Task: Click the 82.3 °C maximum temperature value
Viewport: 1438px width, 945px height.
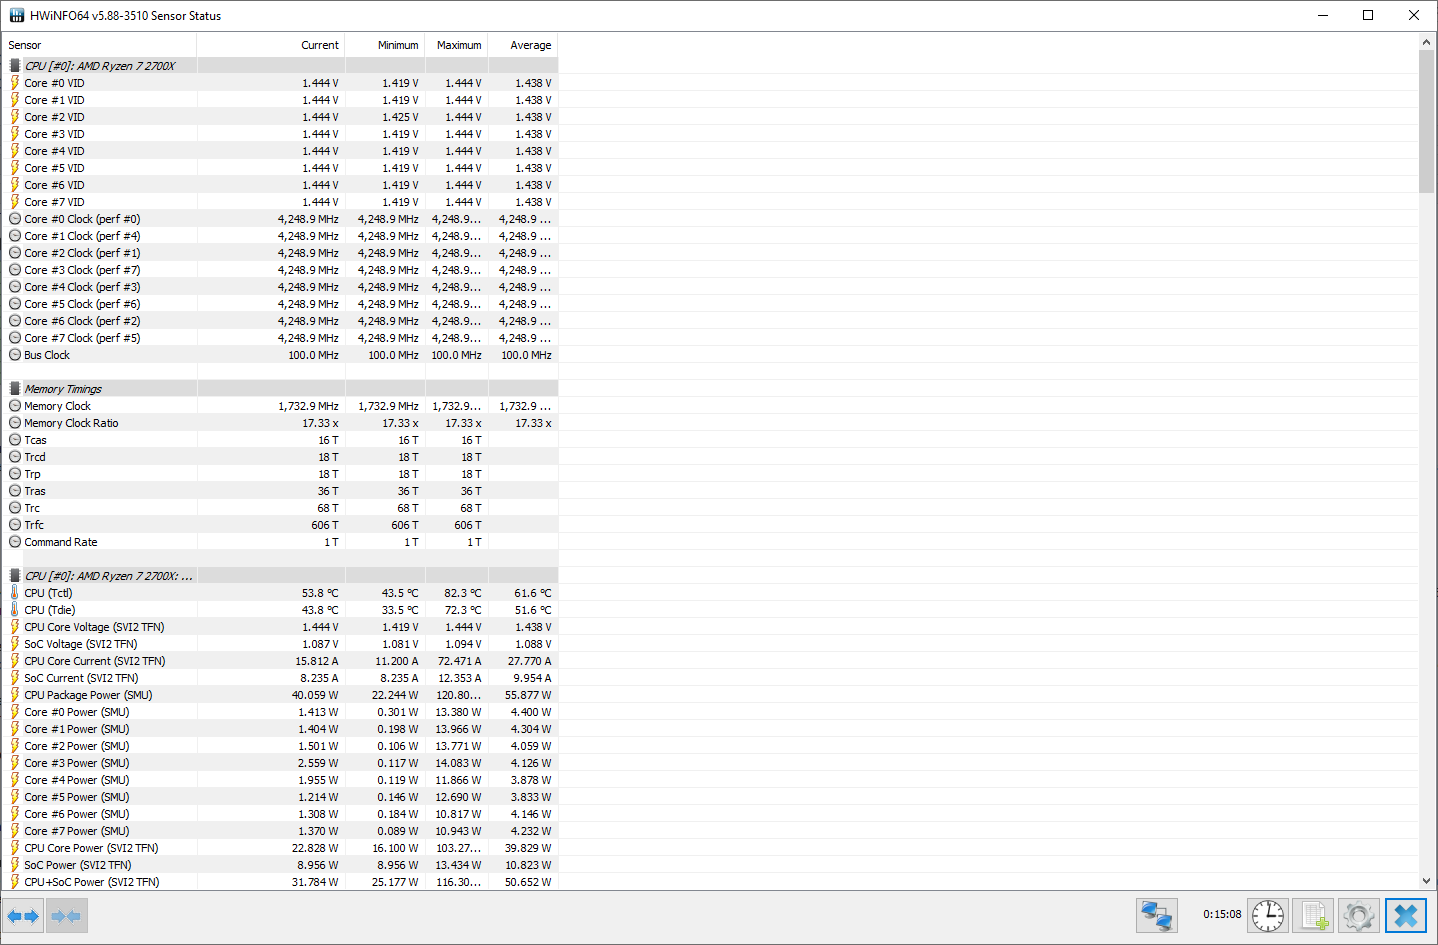Action: tap(463, 593)
